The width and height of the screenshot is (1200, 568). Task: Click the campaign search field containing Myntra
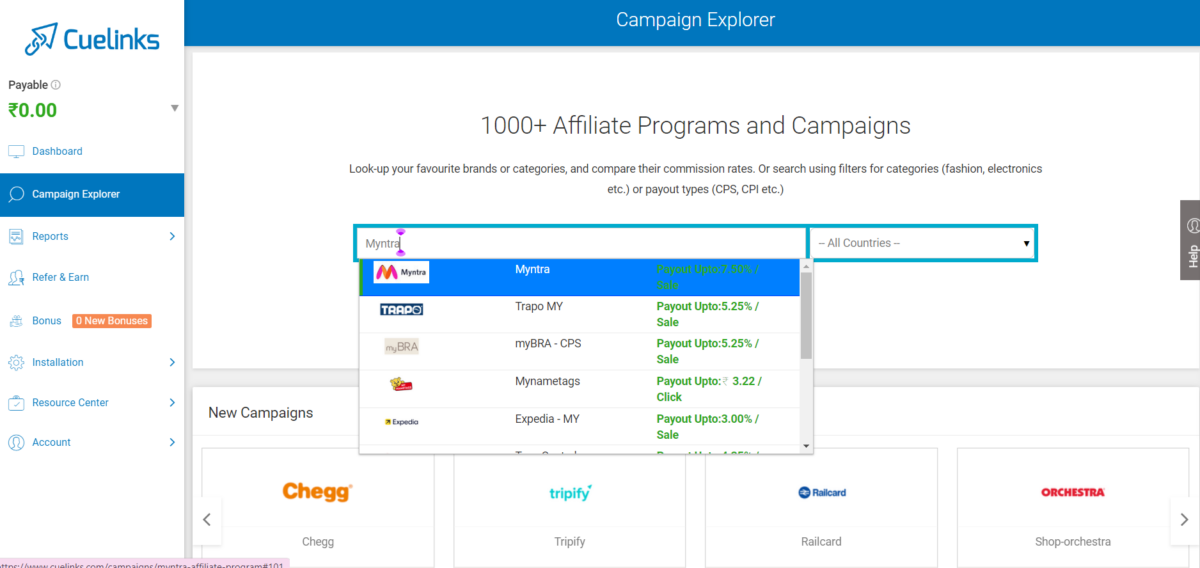tap(581, 243)
